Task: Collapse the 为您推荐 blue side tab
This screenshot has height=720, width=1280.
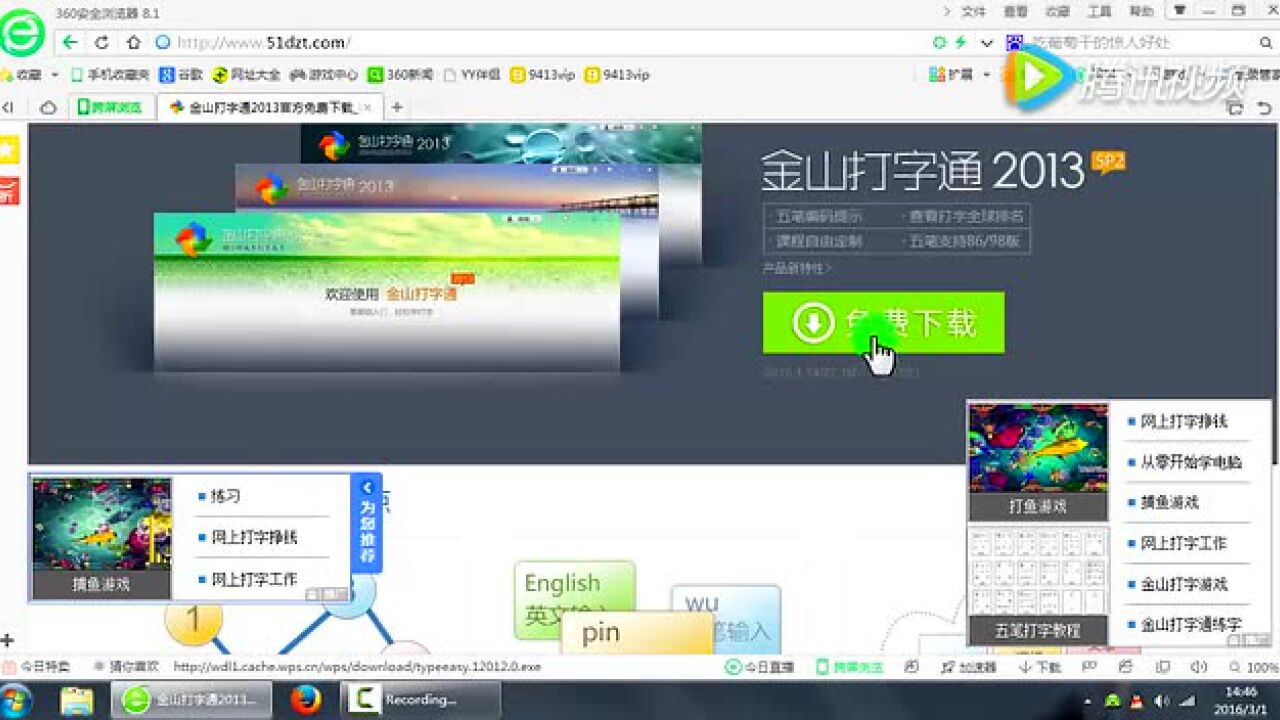Action: [366, 522]
